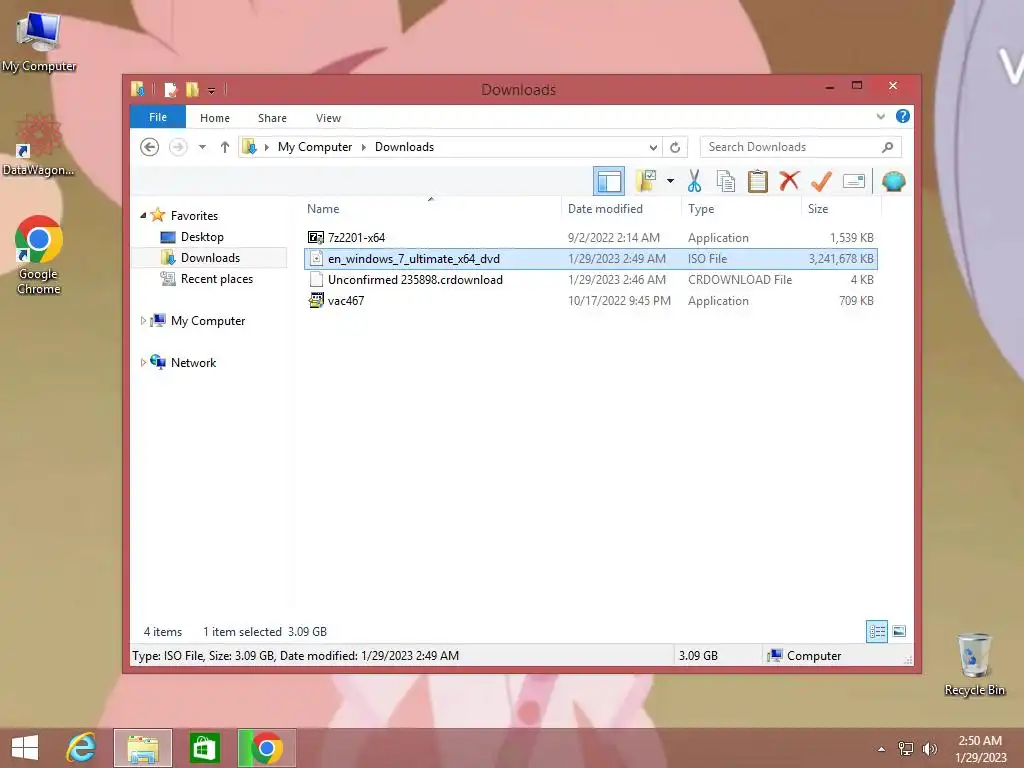The image size is (1024, 768).
Task: Launch Internet Explorer from the taskbar
Action: (x=82, y=748)
